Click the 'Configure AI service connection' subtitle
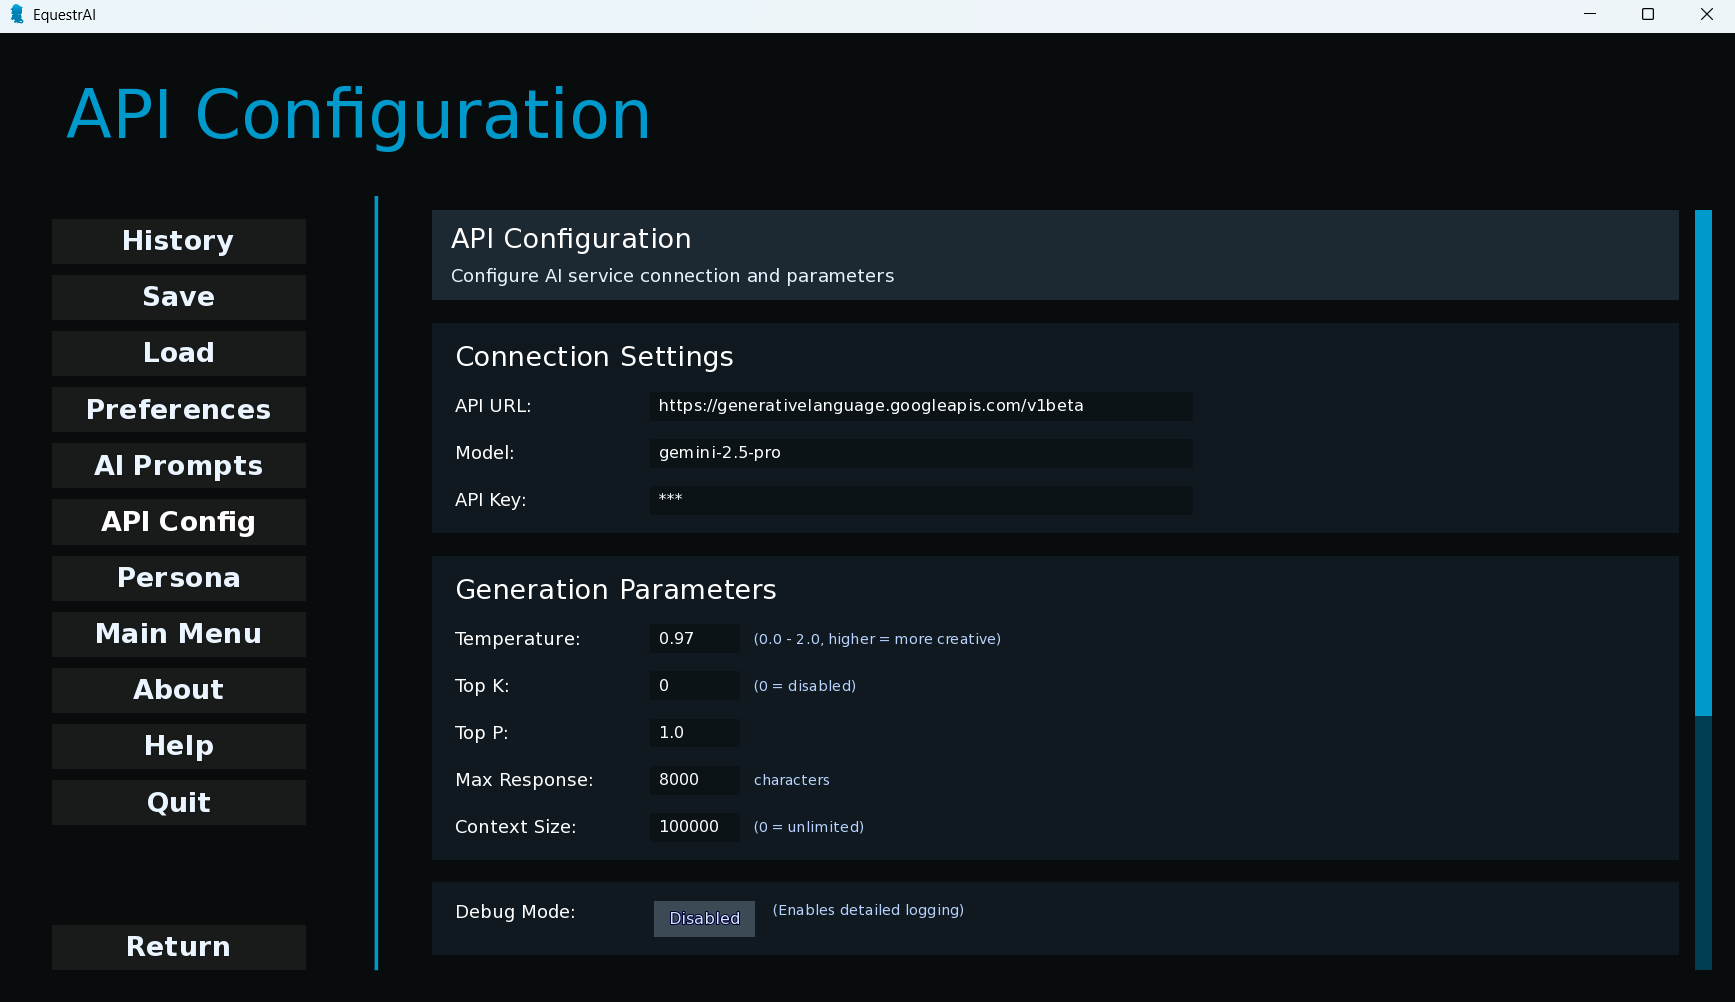This screenshot has width=1735, height=1002. coord(672,276)
